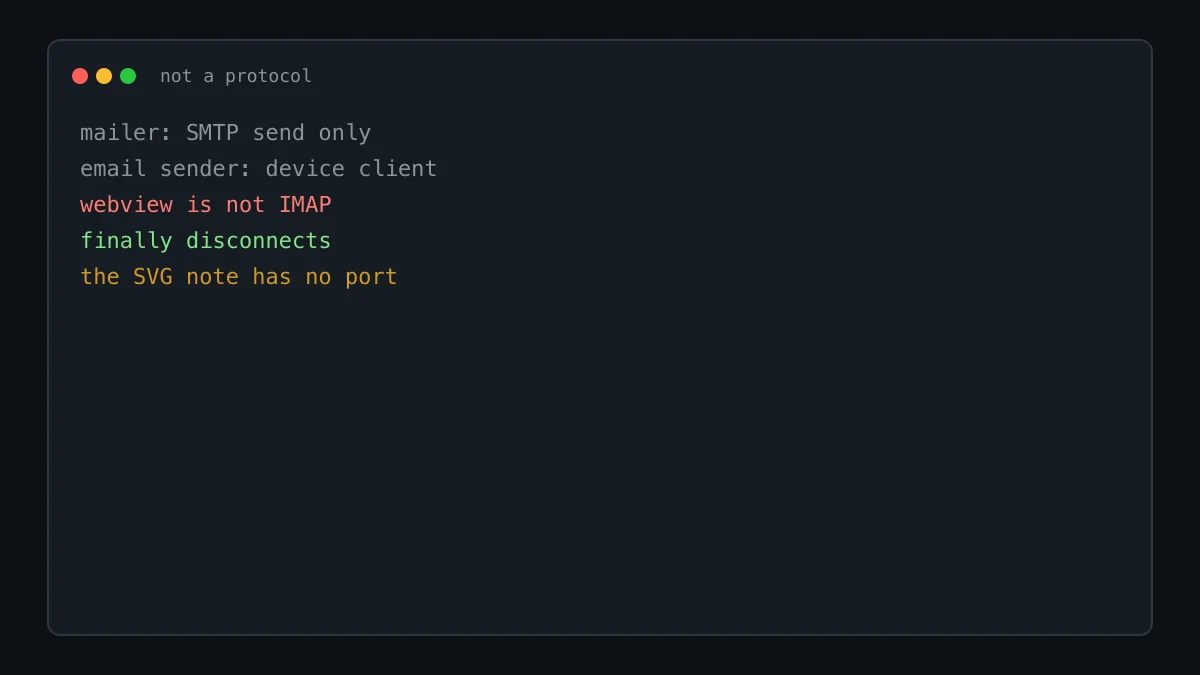Click the window title 'not a protocol'
1200x675 pixels.
click(236, 76)
